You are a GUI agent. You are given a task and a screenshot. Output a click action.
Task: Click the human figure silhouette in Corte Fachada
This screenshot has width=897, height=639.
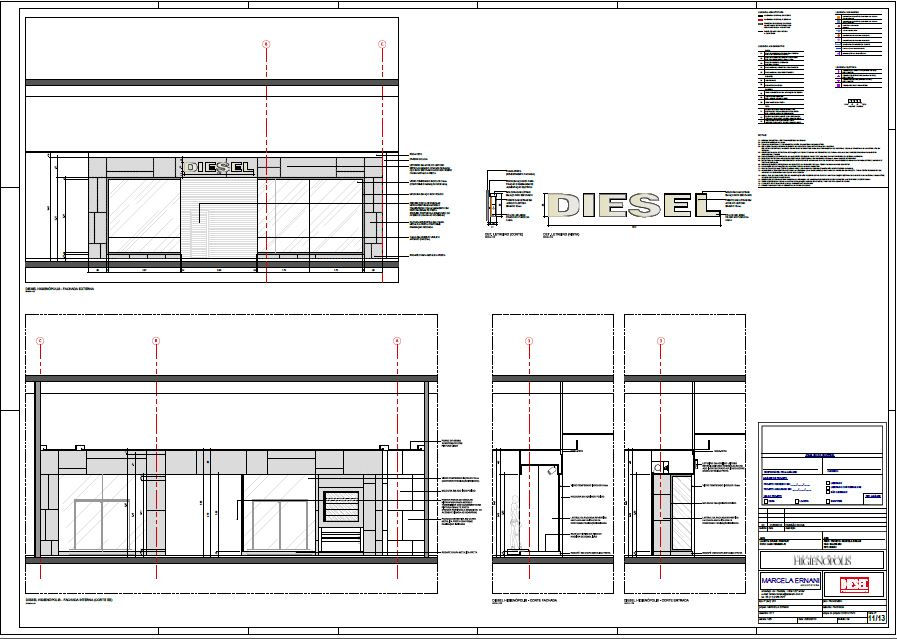click(514, 522)
